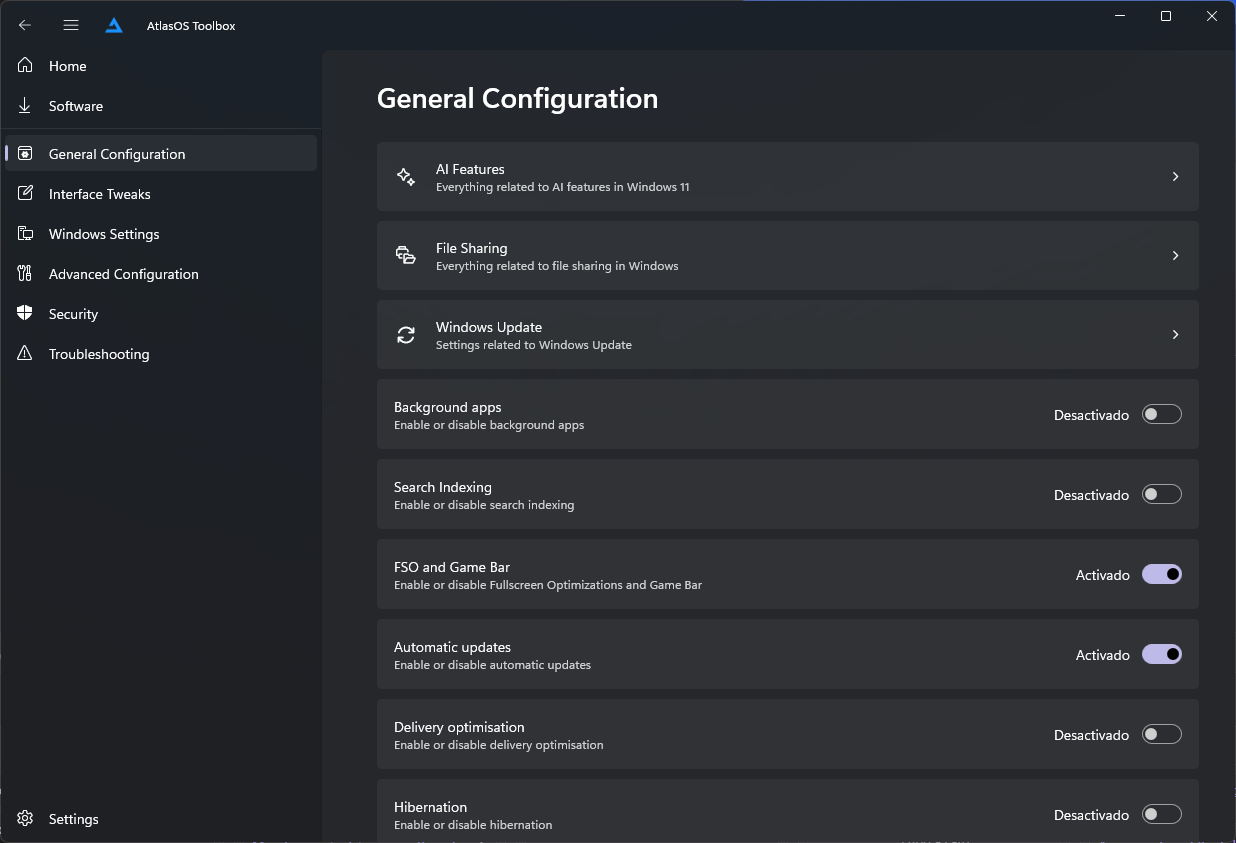
Task: Click the Windows Update refresh icon
Action: pos(406,335)
